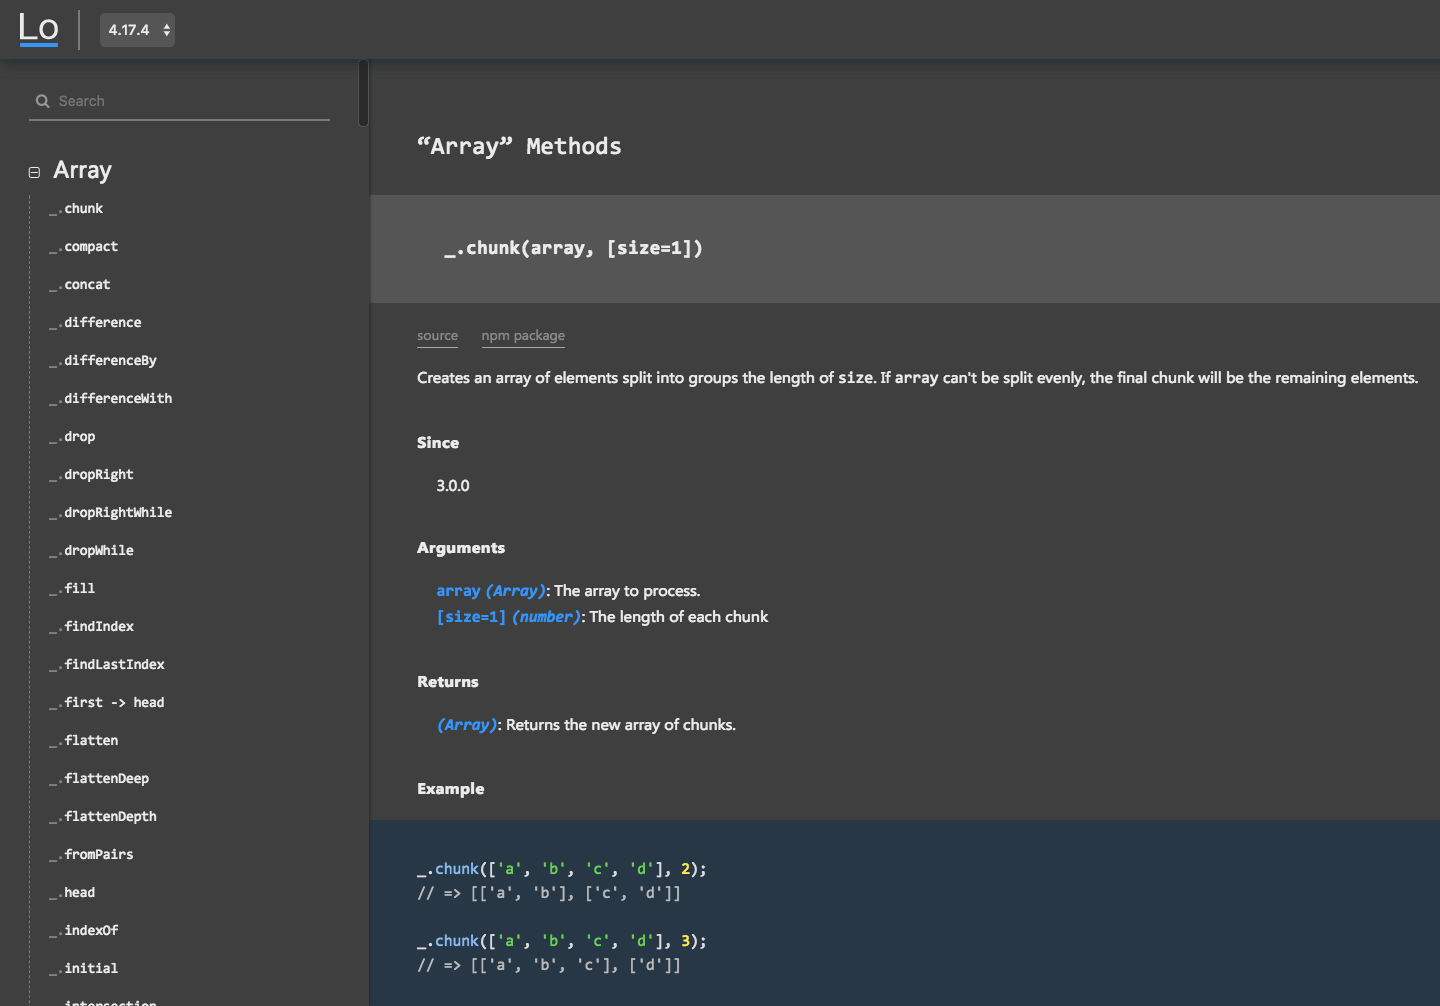Click the sidebar scrollbar thumb
Viewport: 1440px width, 1006px height.
(x=361, y=93)
